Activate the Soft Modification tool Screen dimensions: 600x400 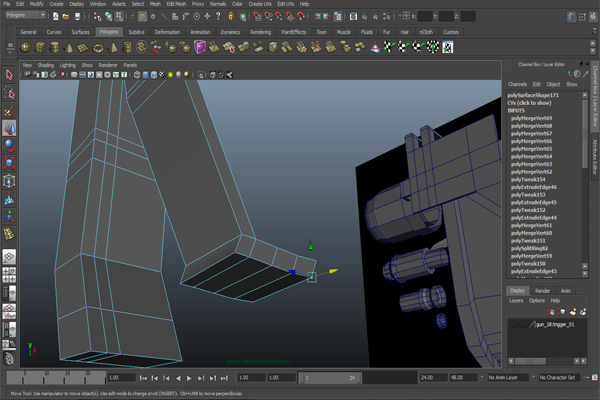tap(9, 198)
